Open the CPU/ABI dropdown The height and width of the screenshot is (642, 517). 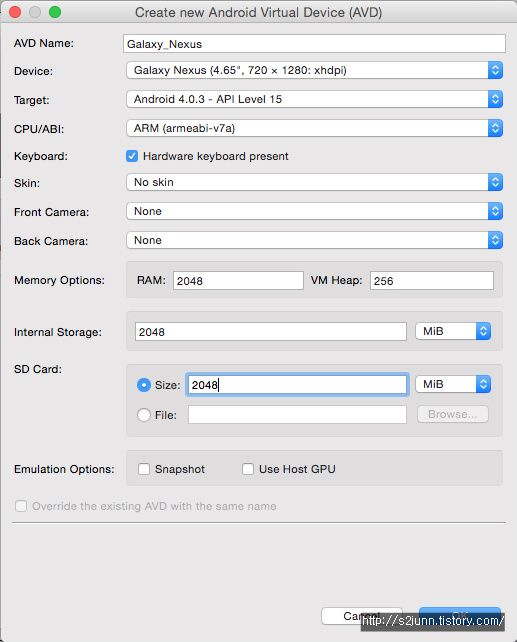point(314,129)
